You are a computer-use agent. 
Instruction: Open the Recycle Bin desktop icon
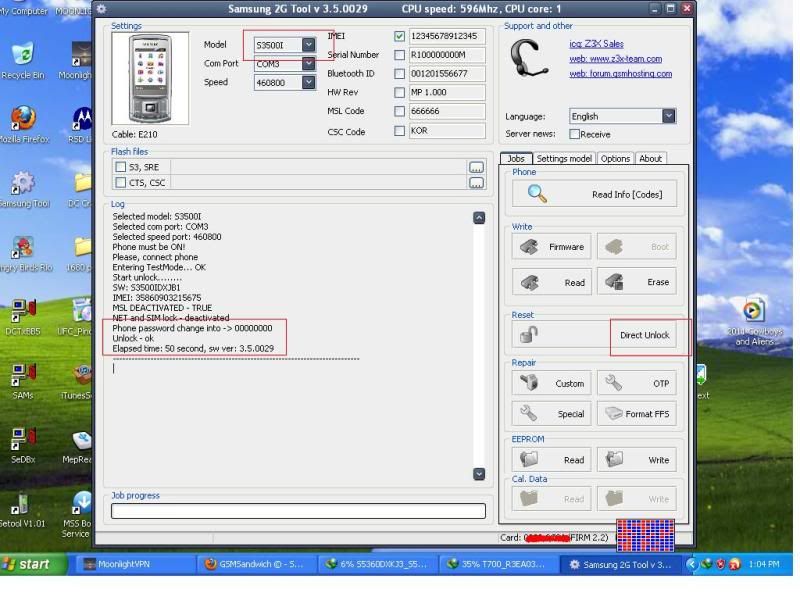pos(23,61)
